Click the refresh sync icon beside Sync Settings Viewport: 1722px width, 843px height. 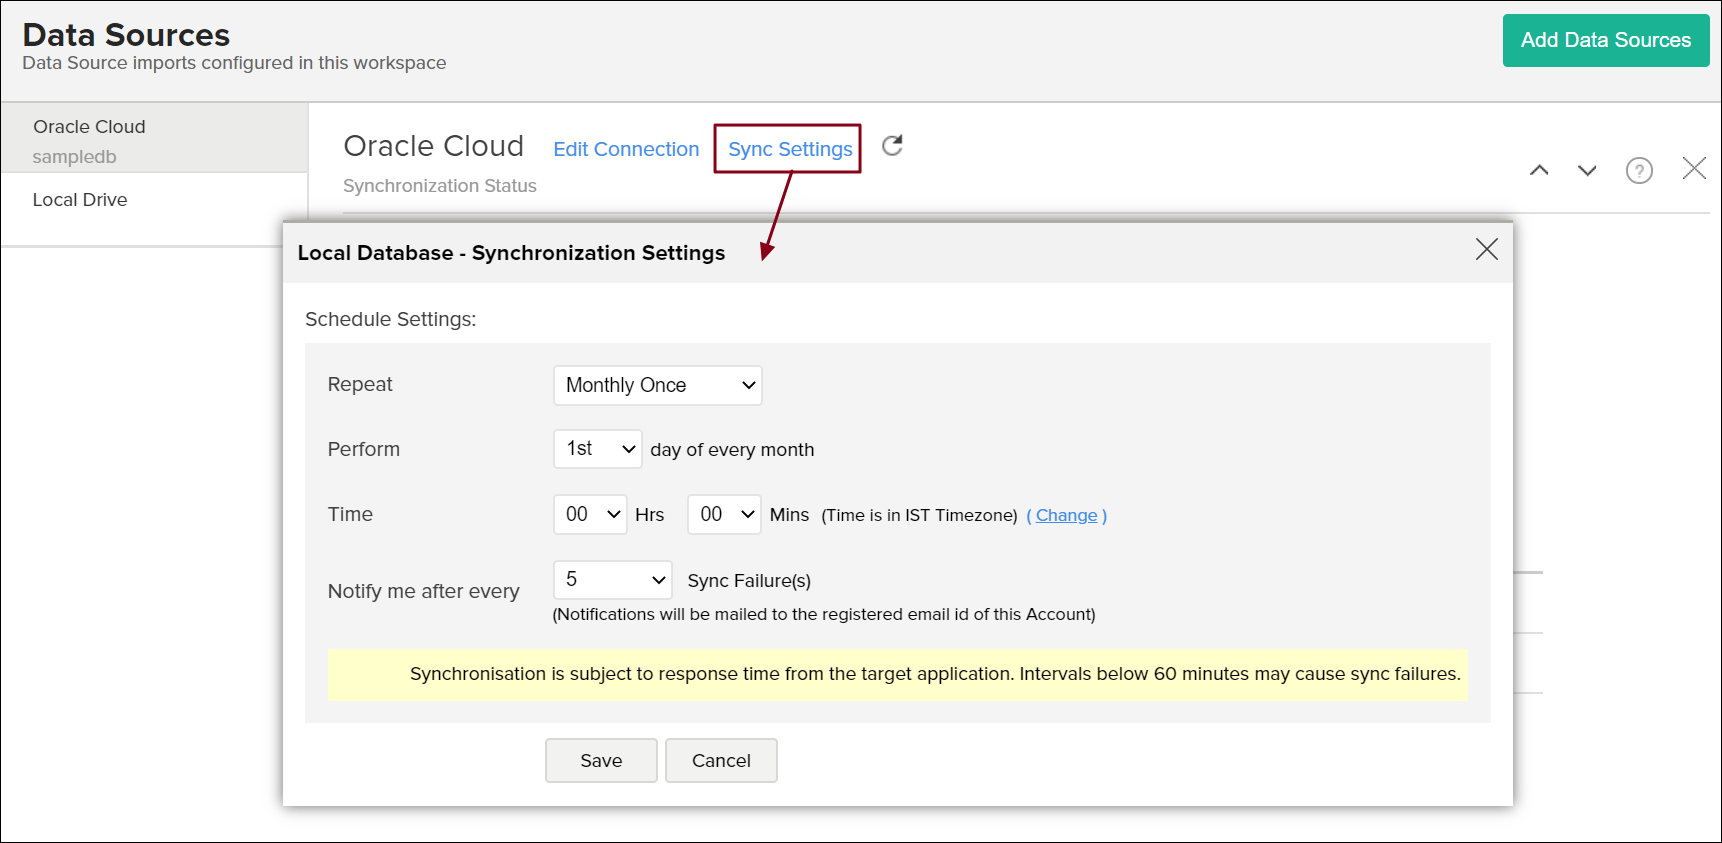pyautogui.click(x=892, y=146)
